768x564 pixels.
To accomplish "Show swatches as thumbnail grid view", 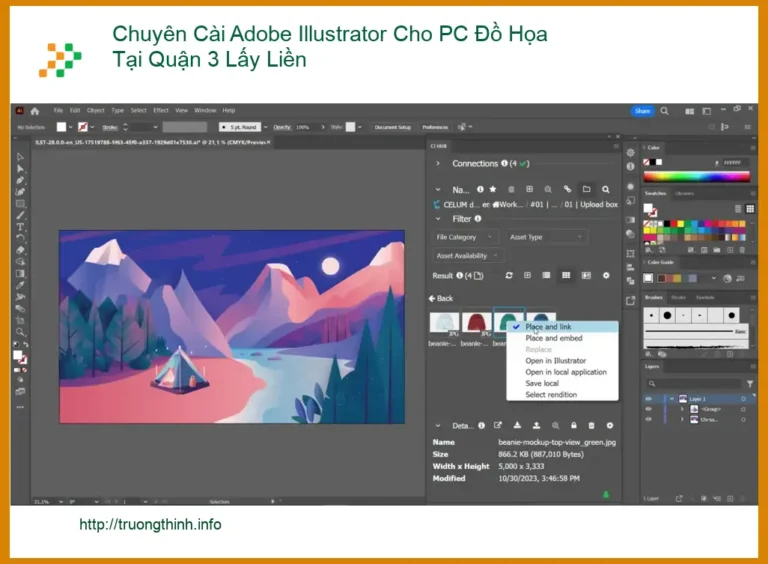I will point(750,209).
